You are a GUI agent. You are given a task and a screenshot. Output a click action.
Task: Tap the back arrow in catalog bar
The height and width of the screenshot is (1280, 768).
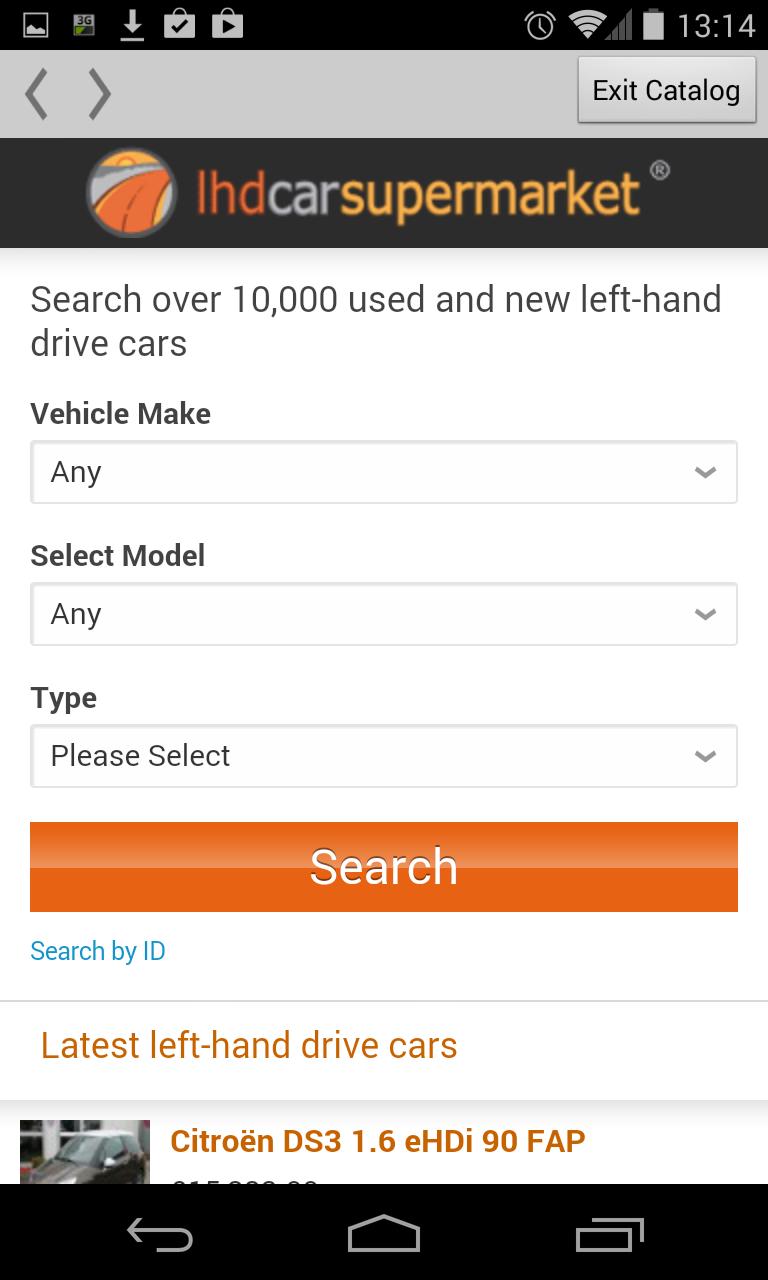click(x=37, y=94)
